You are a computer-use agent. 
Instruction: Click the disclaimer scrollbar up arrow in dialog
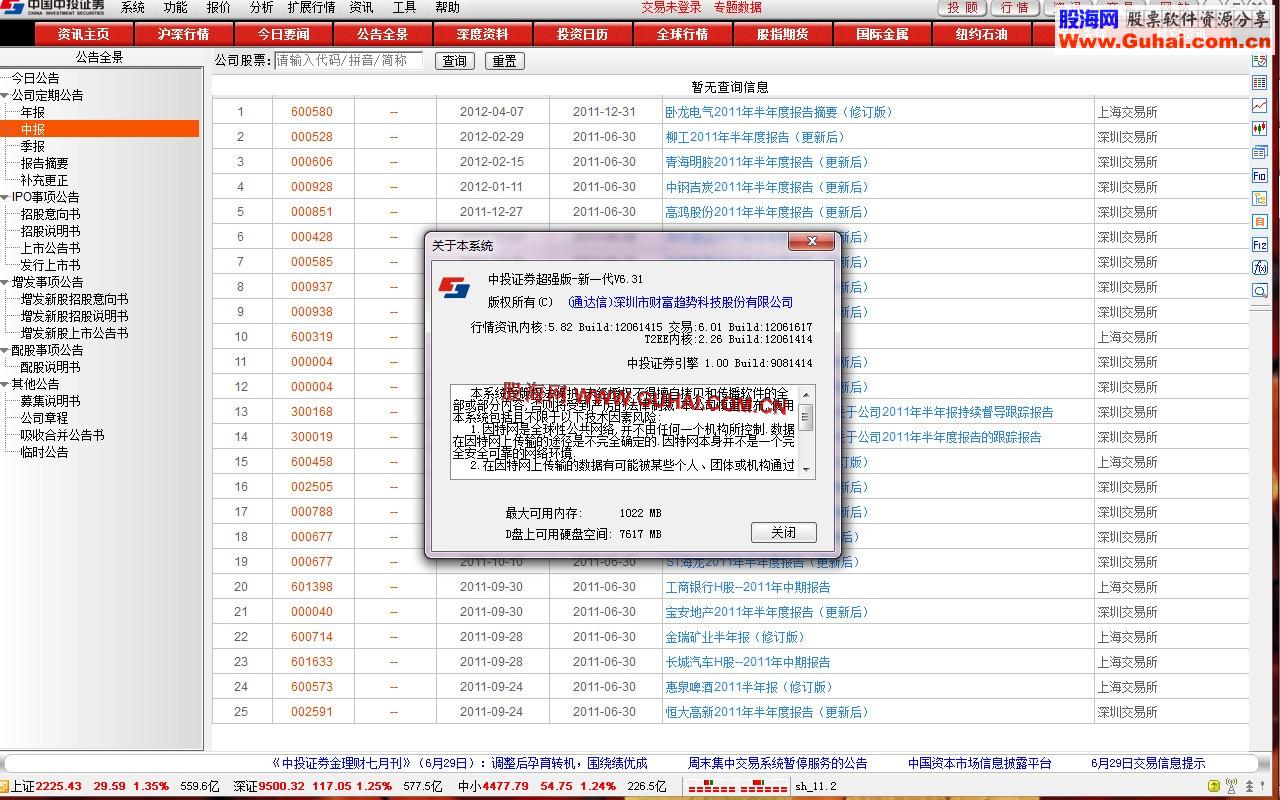point(807,393)
